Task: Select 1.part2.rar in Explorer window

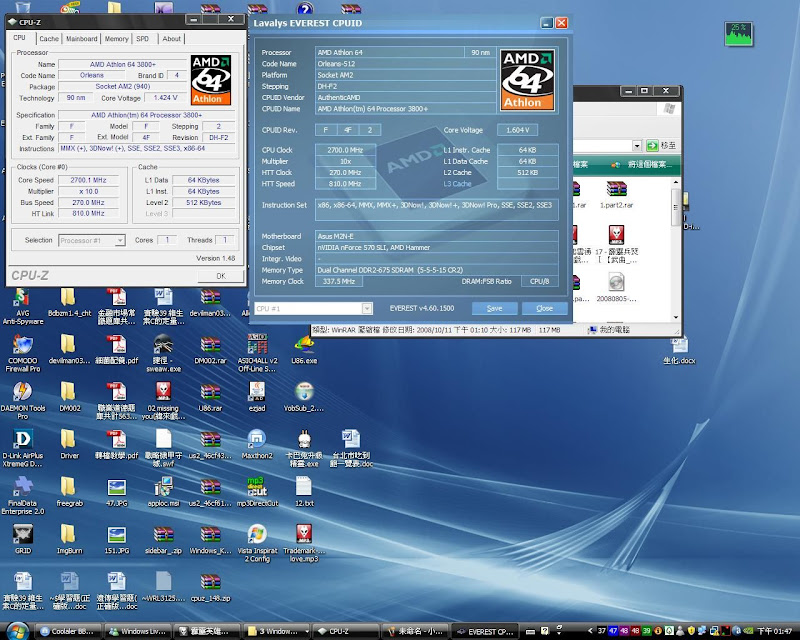Action: (x=616, y=195)
